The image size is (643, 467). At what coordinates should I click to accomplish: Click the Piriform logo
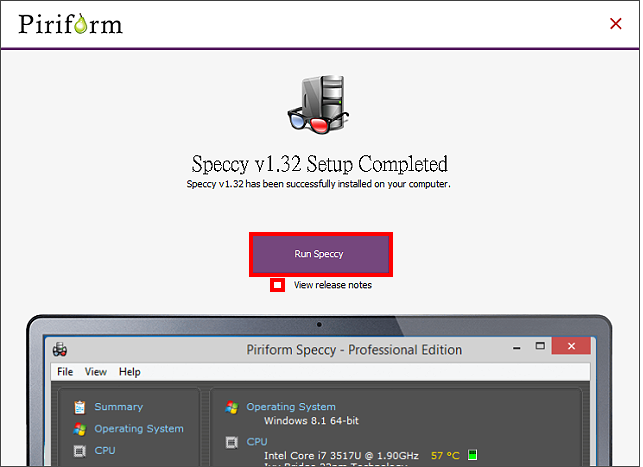[71, 24]
